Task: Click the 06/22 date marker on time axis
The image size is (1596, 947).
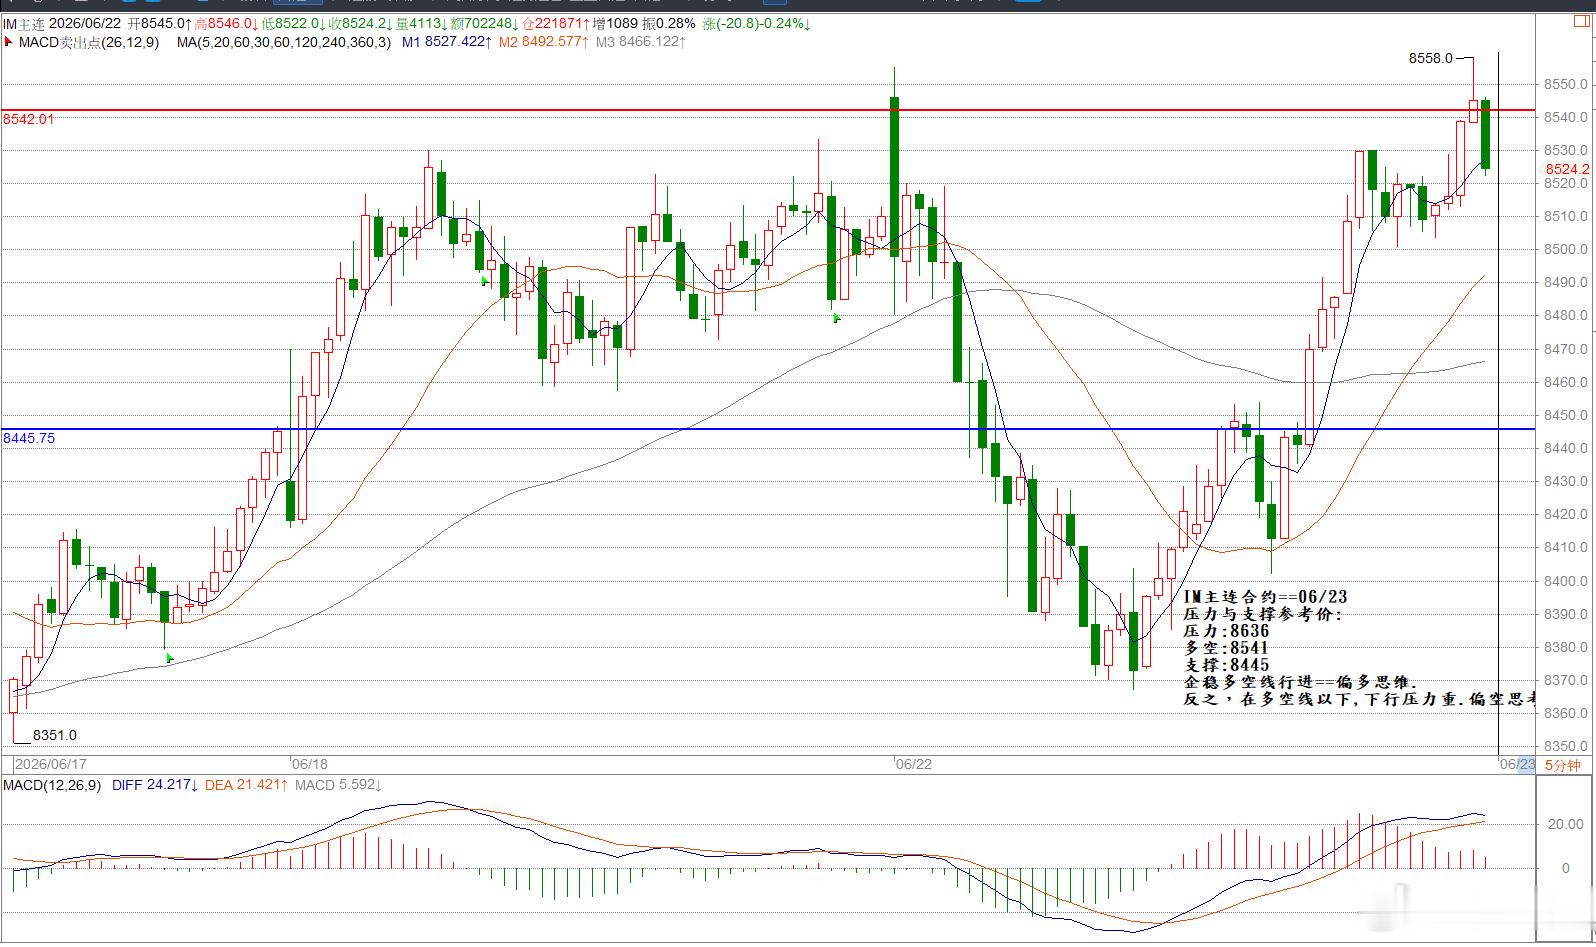Action: pos(913,764)
